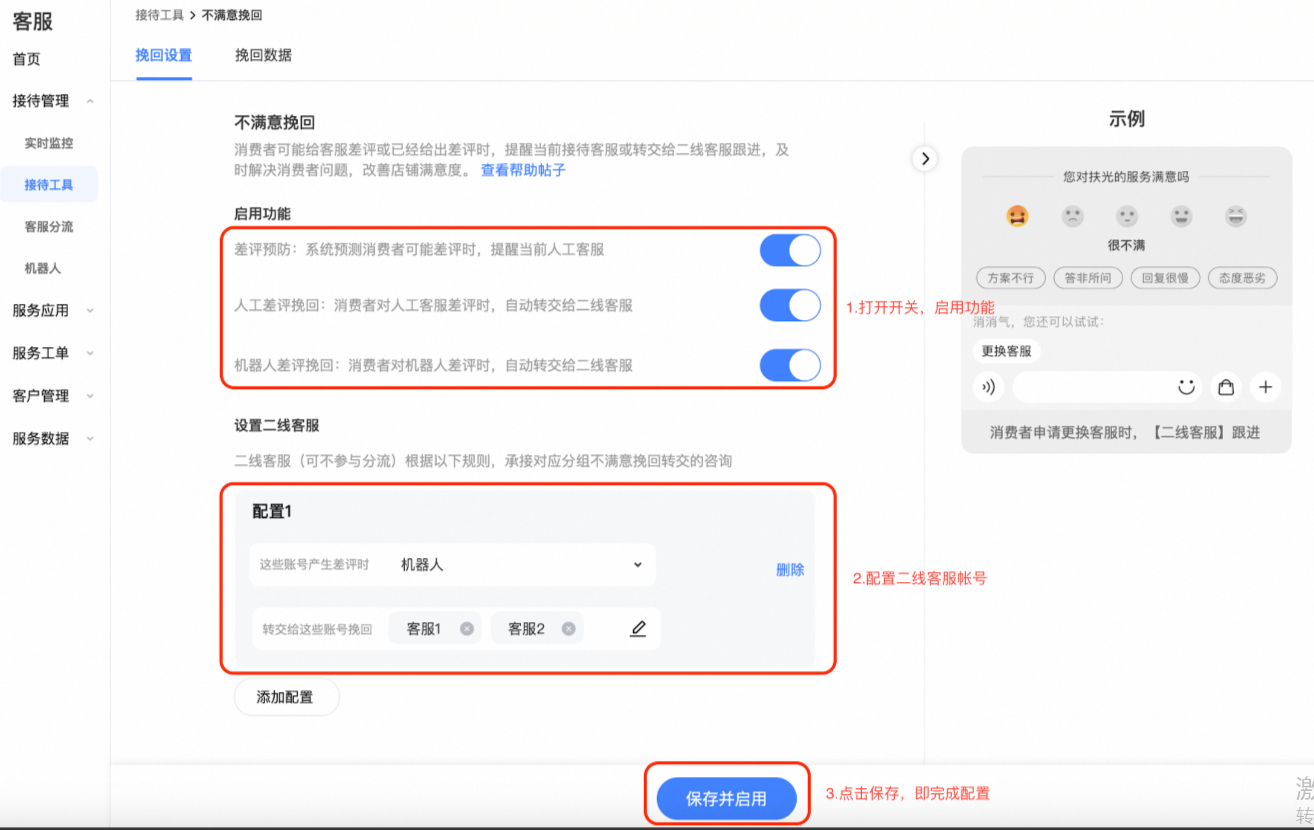Select the neutral middle emoji face
The height and width of the screenshot is (830, 1314).
(1127, 216)
